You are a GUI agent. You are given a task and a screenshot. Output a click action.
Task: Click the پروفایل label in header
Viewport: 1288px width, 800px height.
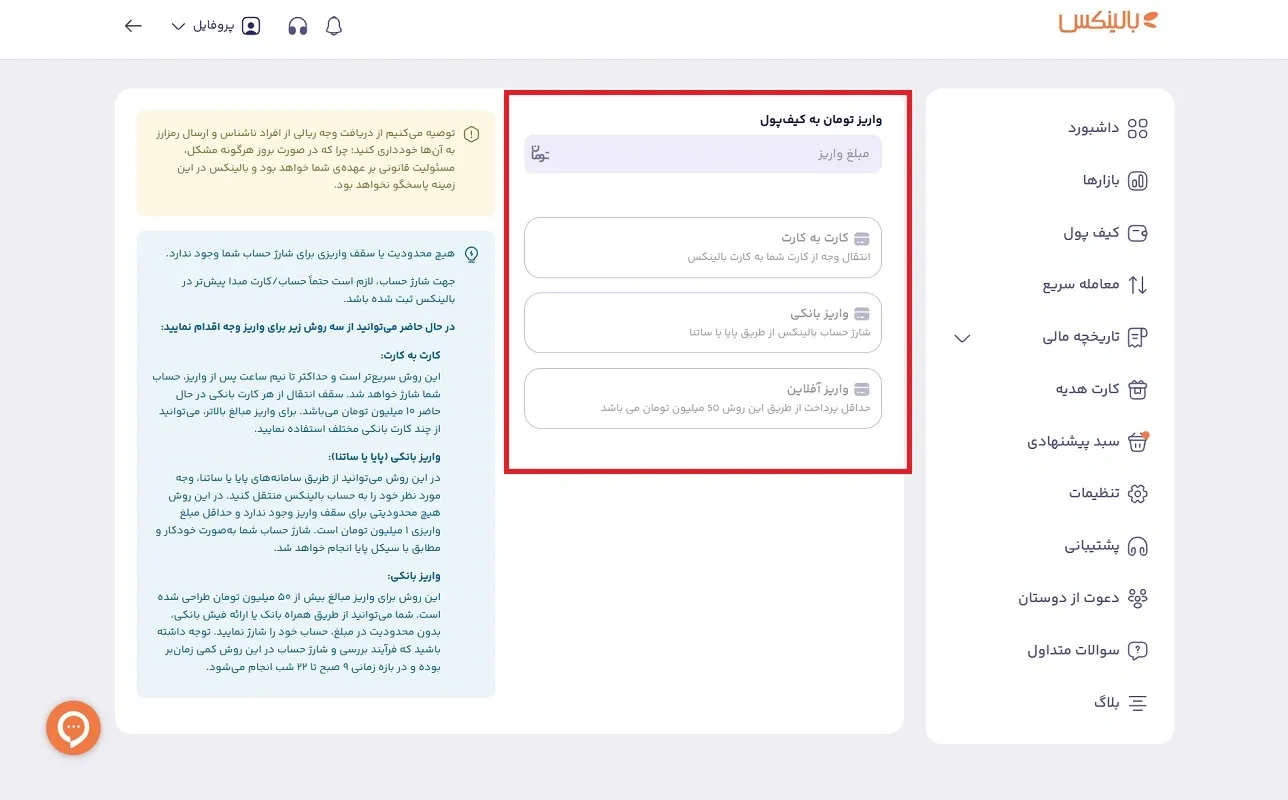click(x=213, y=26)
